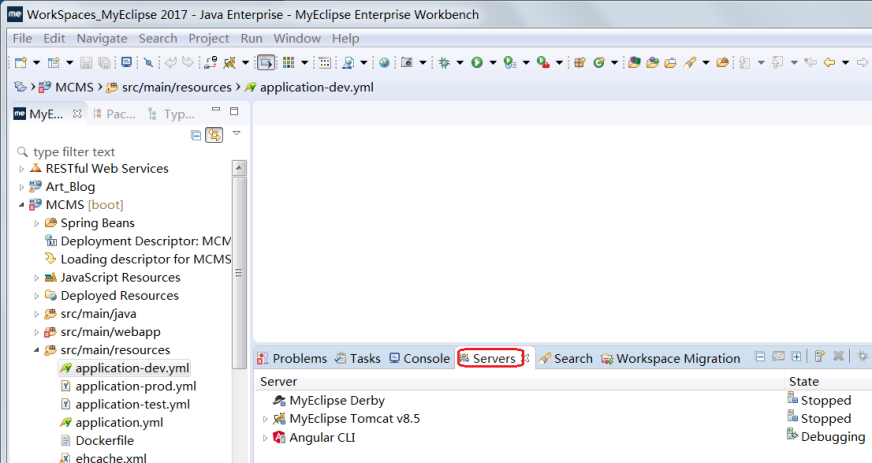The image size is (872, 463).
Task: Expand the src/main/java folder
Action: (x=37, y=314)
